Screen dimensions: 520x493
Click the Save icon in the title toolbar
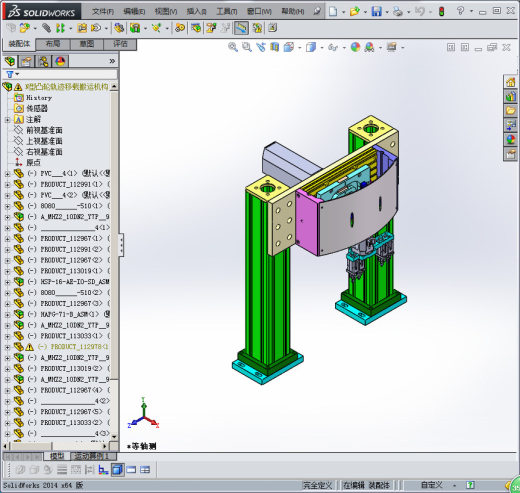(377, 11)
